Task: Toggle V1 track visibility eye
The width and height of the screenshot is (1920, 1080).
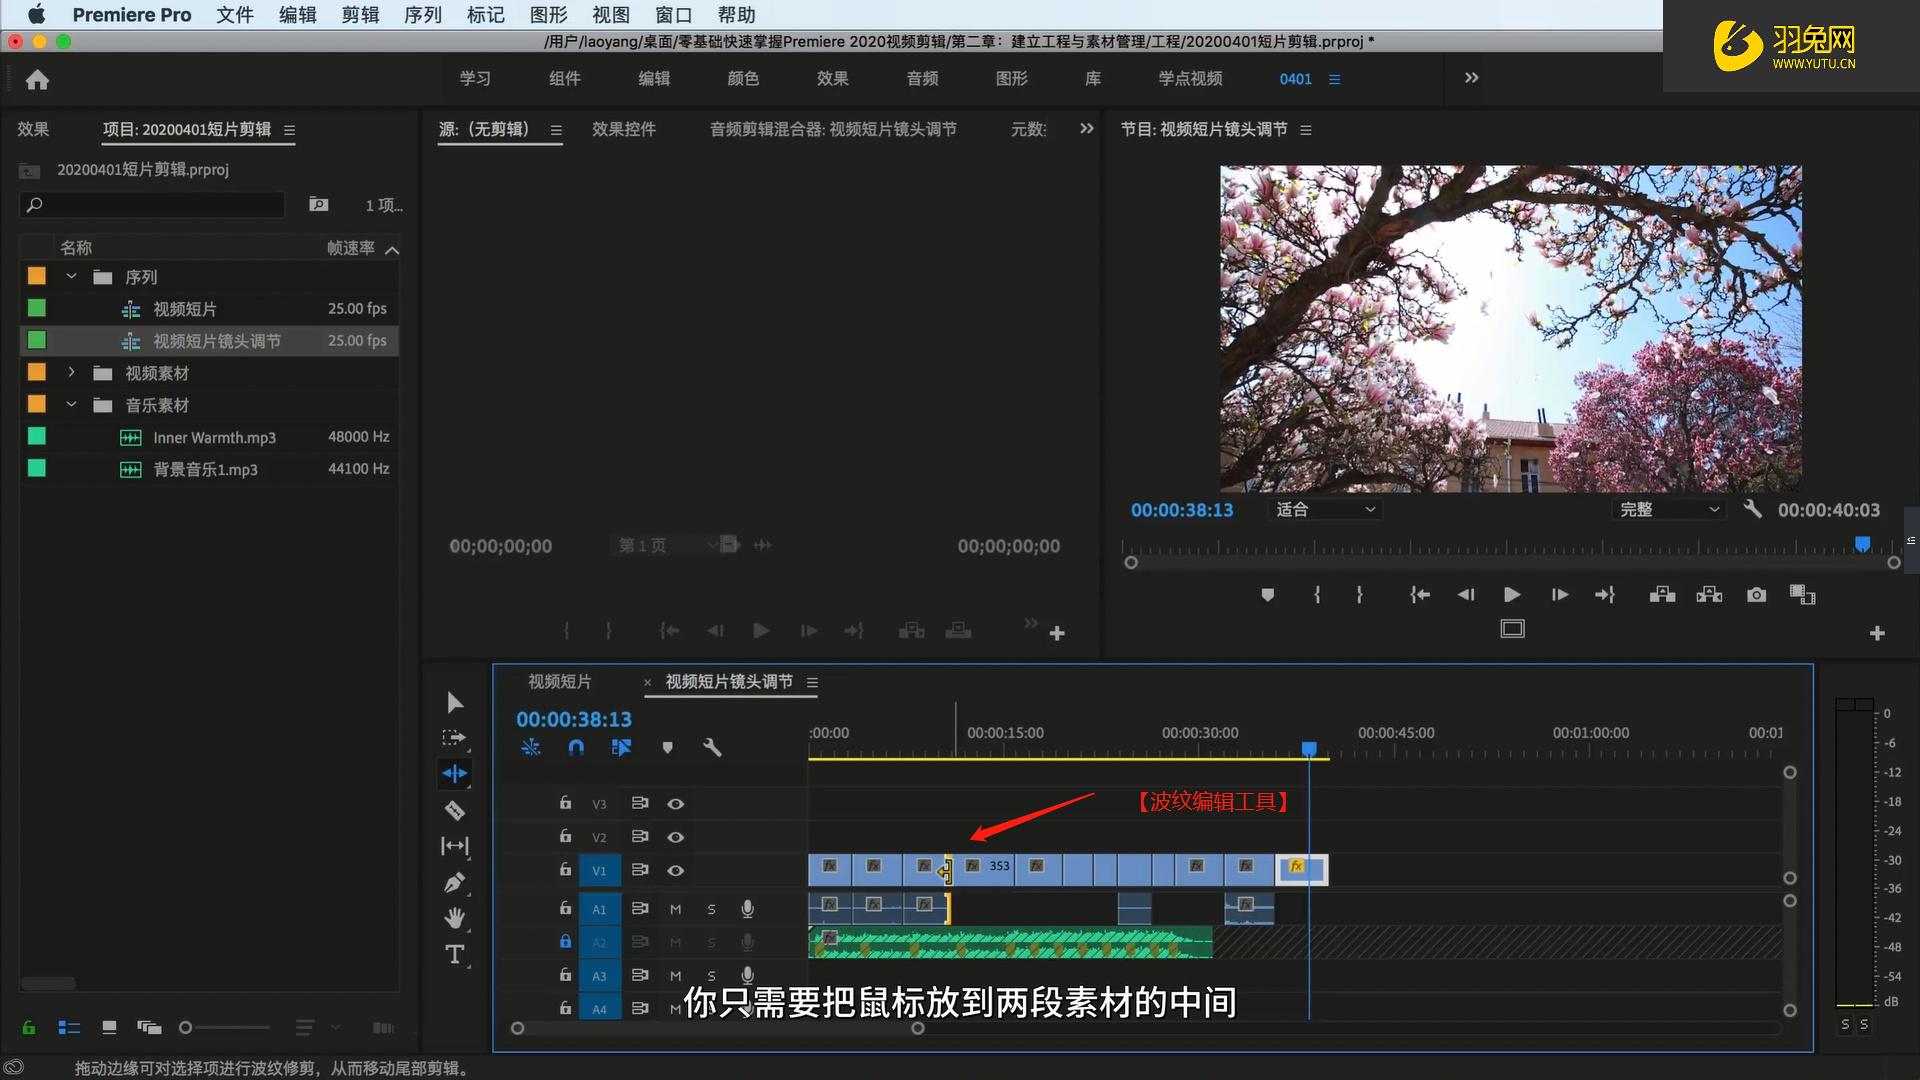Action: click(676, 870)
